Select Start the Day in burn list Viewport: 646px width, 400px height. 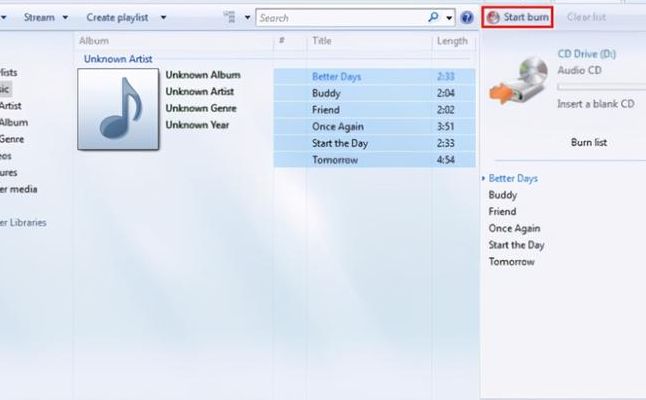tap(516, 245)
